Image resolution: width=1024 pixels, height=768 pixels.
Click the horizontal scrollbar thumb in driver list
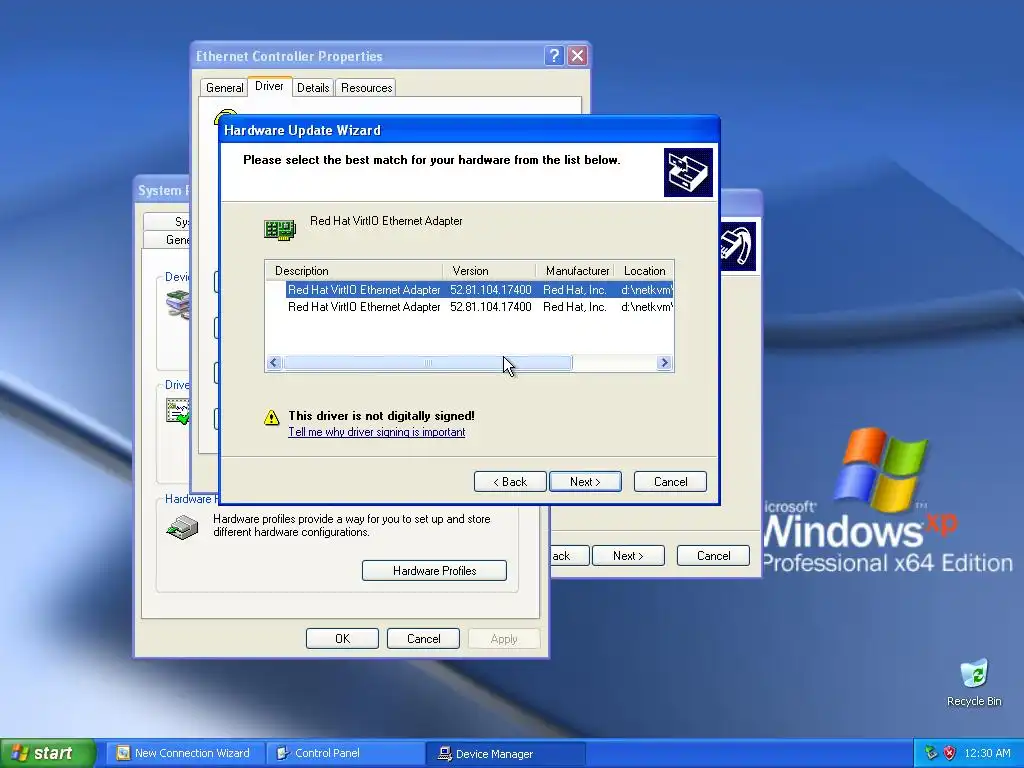[428, 363]
